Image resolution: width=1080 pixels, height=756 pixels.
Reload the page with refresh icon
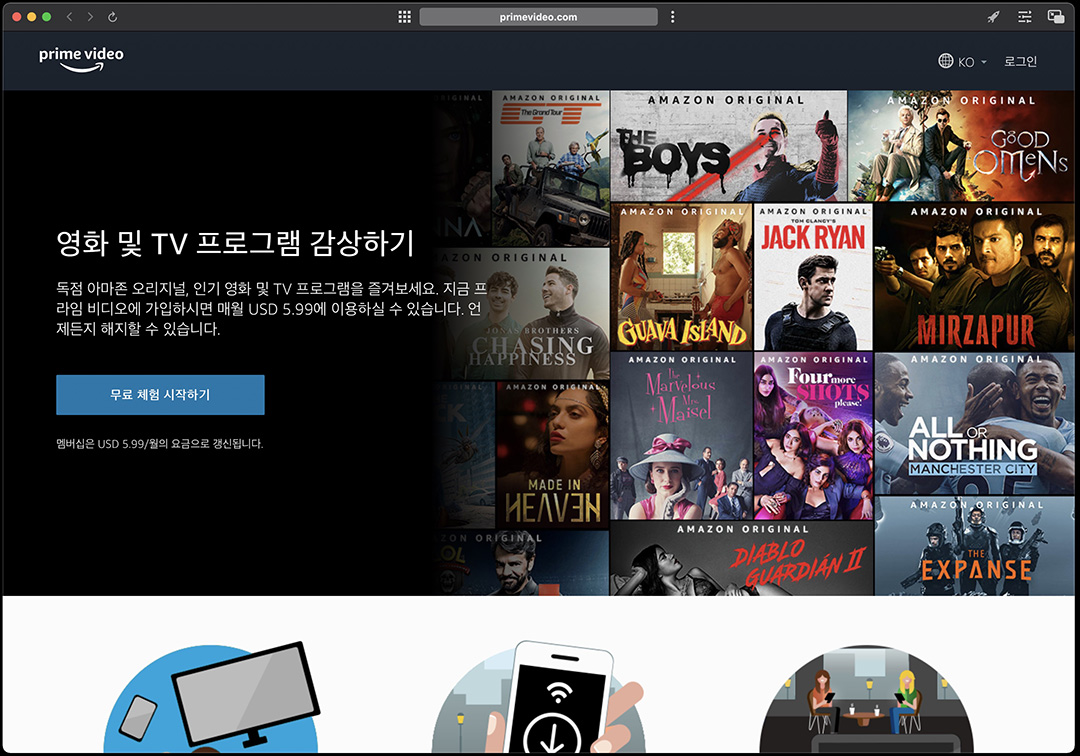click(x=112, y=17)
